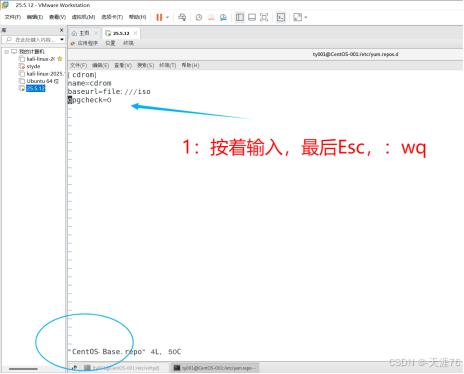The image size is (464, 374).
Task: Open the VMware 选项卡(T) menu
Action: pos(112,17)
